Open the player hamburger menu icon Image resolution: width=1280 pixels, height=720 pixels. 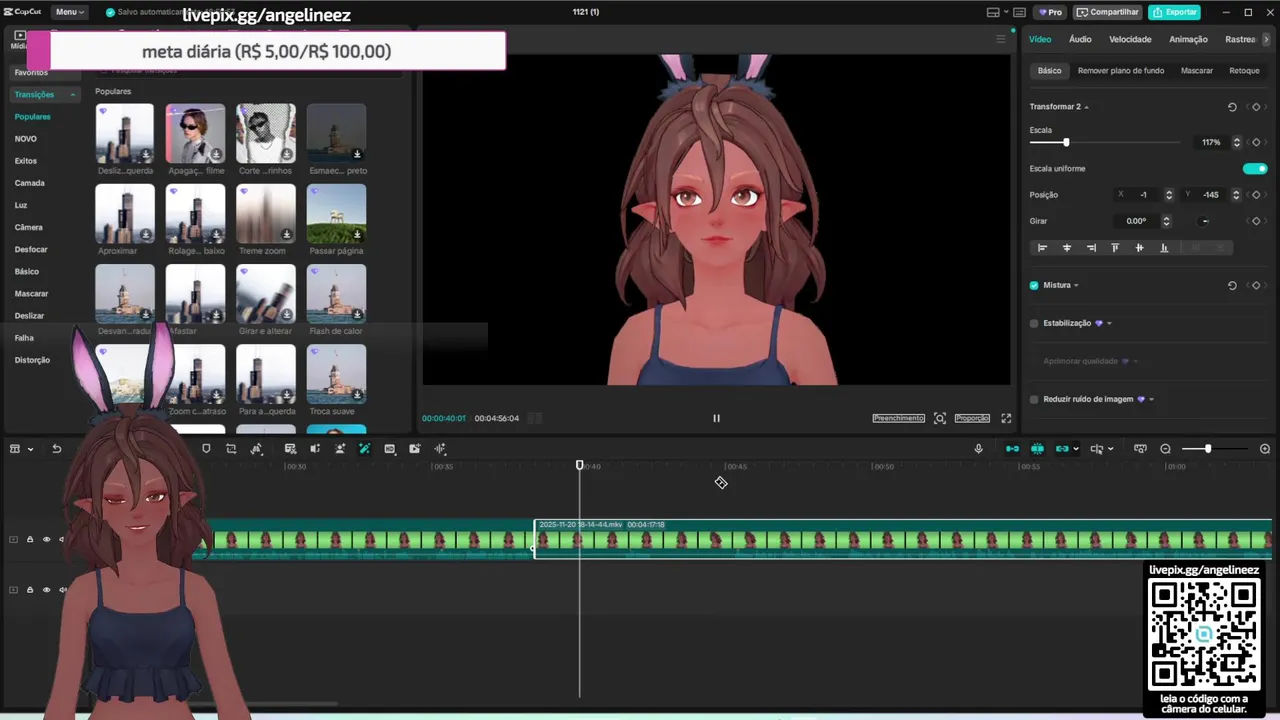(1000, 39)
